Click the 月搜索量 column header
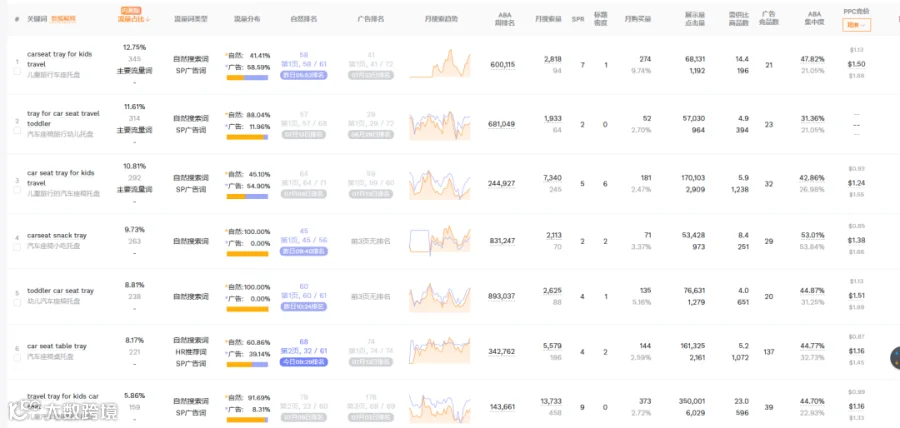The height and width of the screenshot is (428, 900). click(x=548, y=19)
